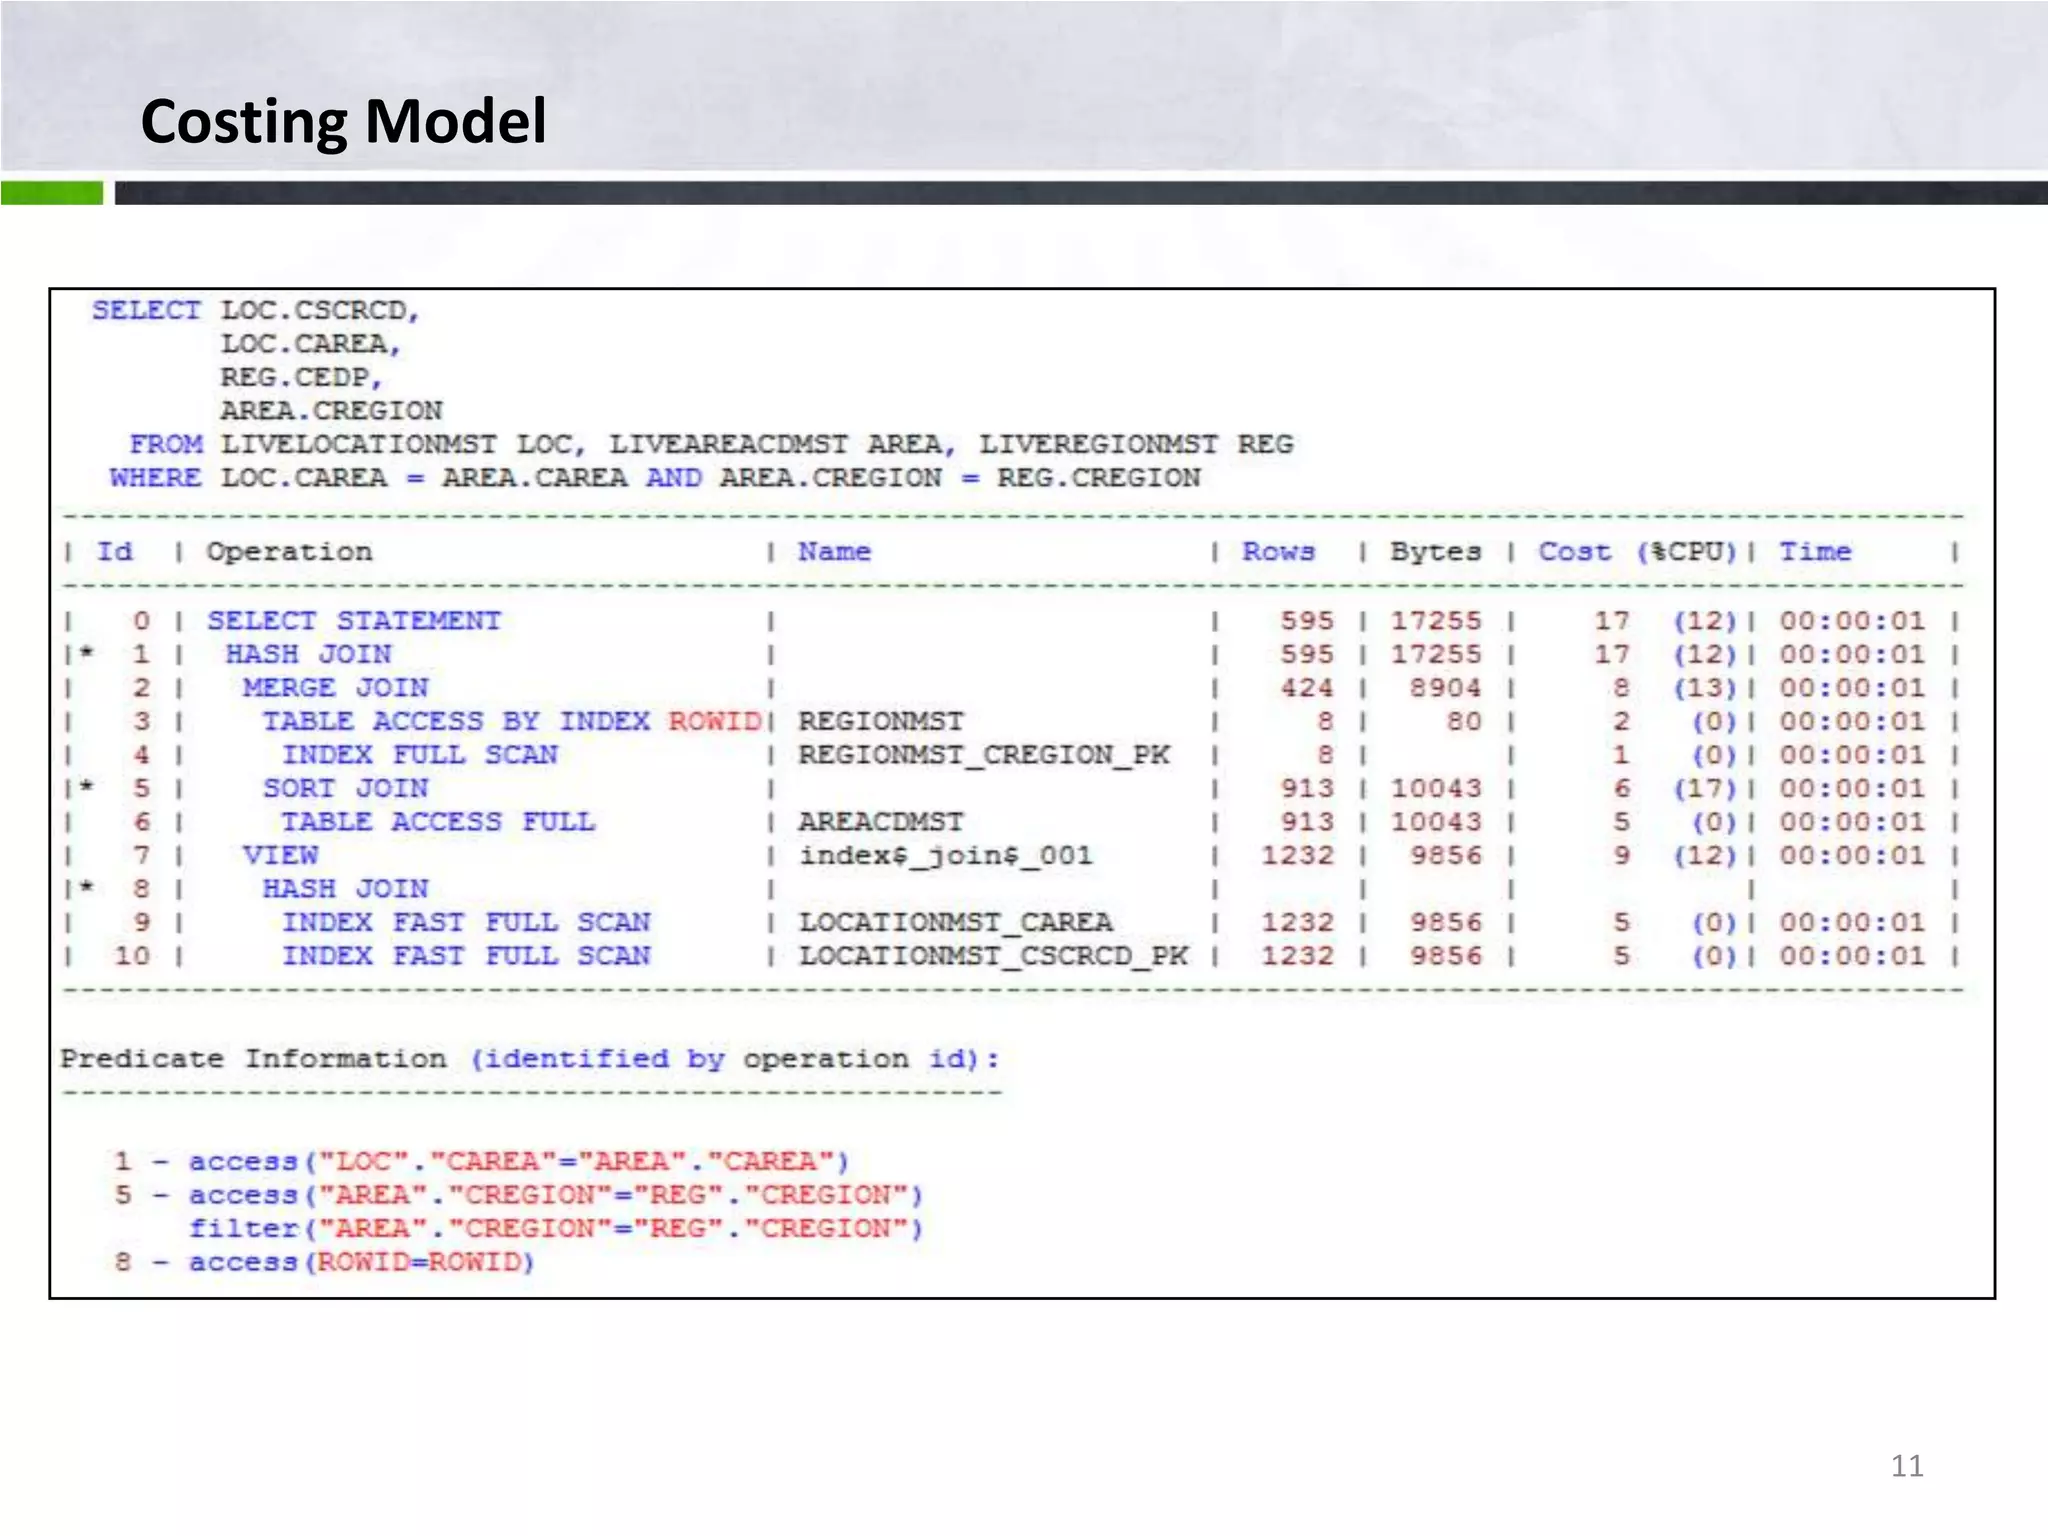Click the top-level 'HASH JOIN' operation at id 1
Image resolution: width=2048 pixels, height=1536 pixels.
pos(308,655)
